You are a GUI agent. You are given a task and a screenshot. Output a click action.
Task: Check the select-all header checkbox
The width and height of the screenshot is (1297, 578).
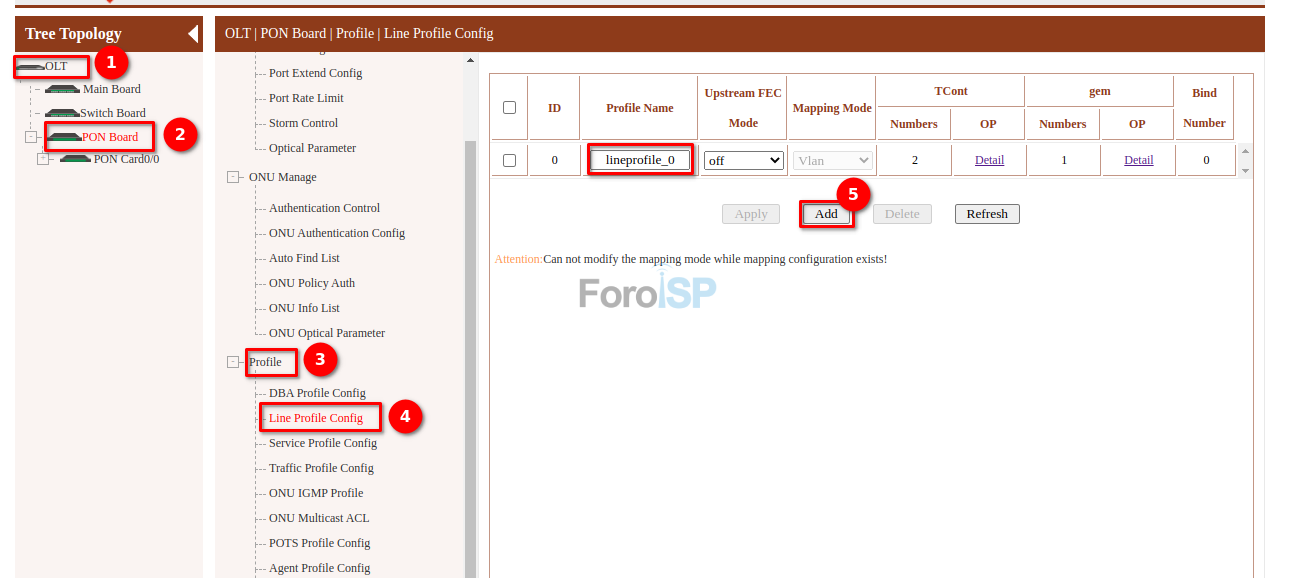509,107
